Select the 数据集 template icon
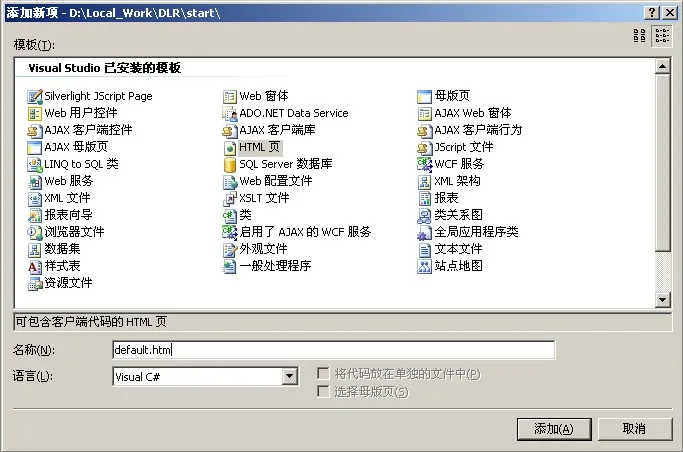The height and width of the screenshot is (452, 683). pyautogui.click(x=34, y=249)
